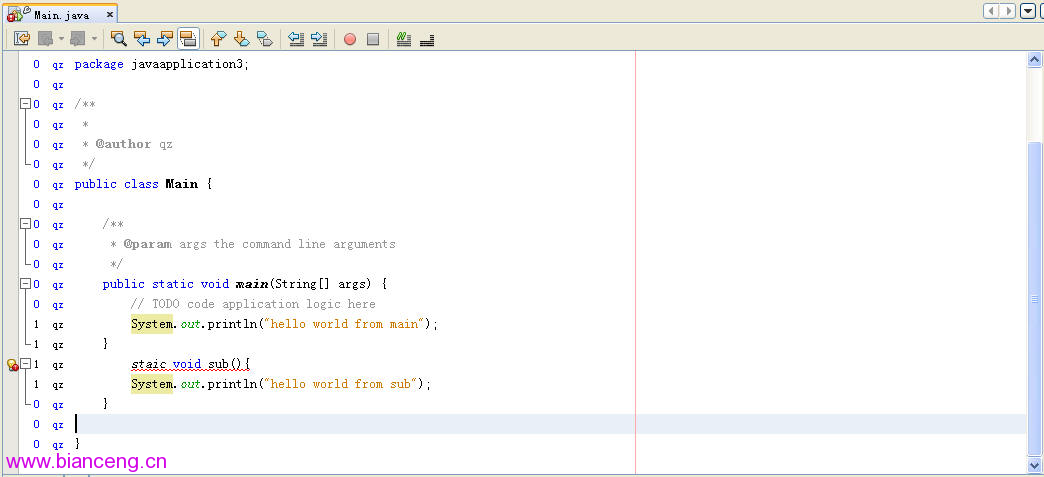This screenshot has height=477, width=1044.
Task: Click the '@author qz' text
Action: [134, 145]
